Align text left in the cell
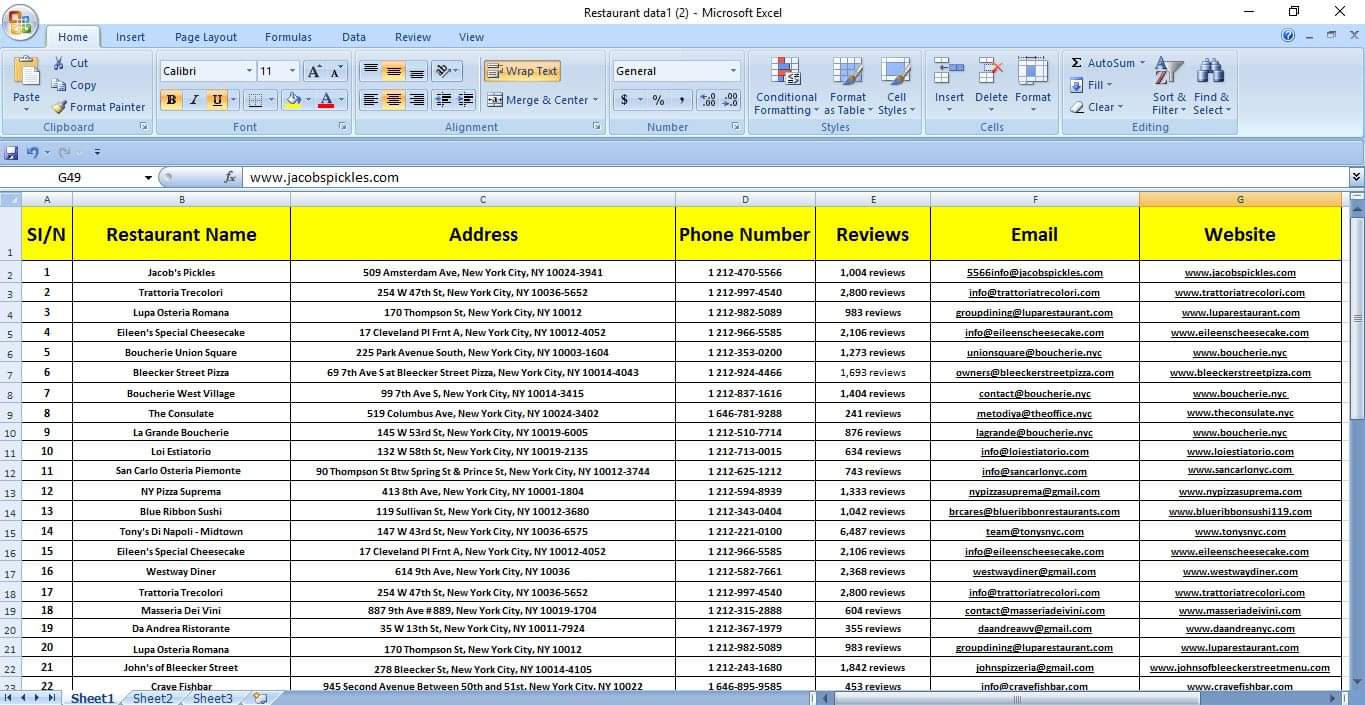Viewport: 1365px width, 705px height. pos(370,100)
